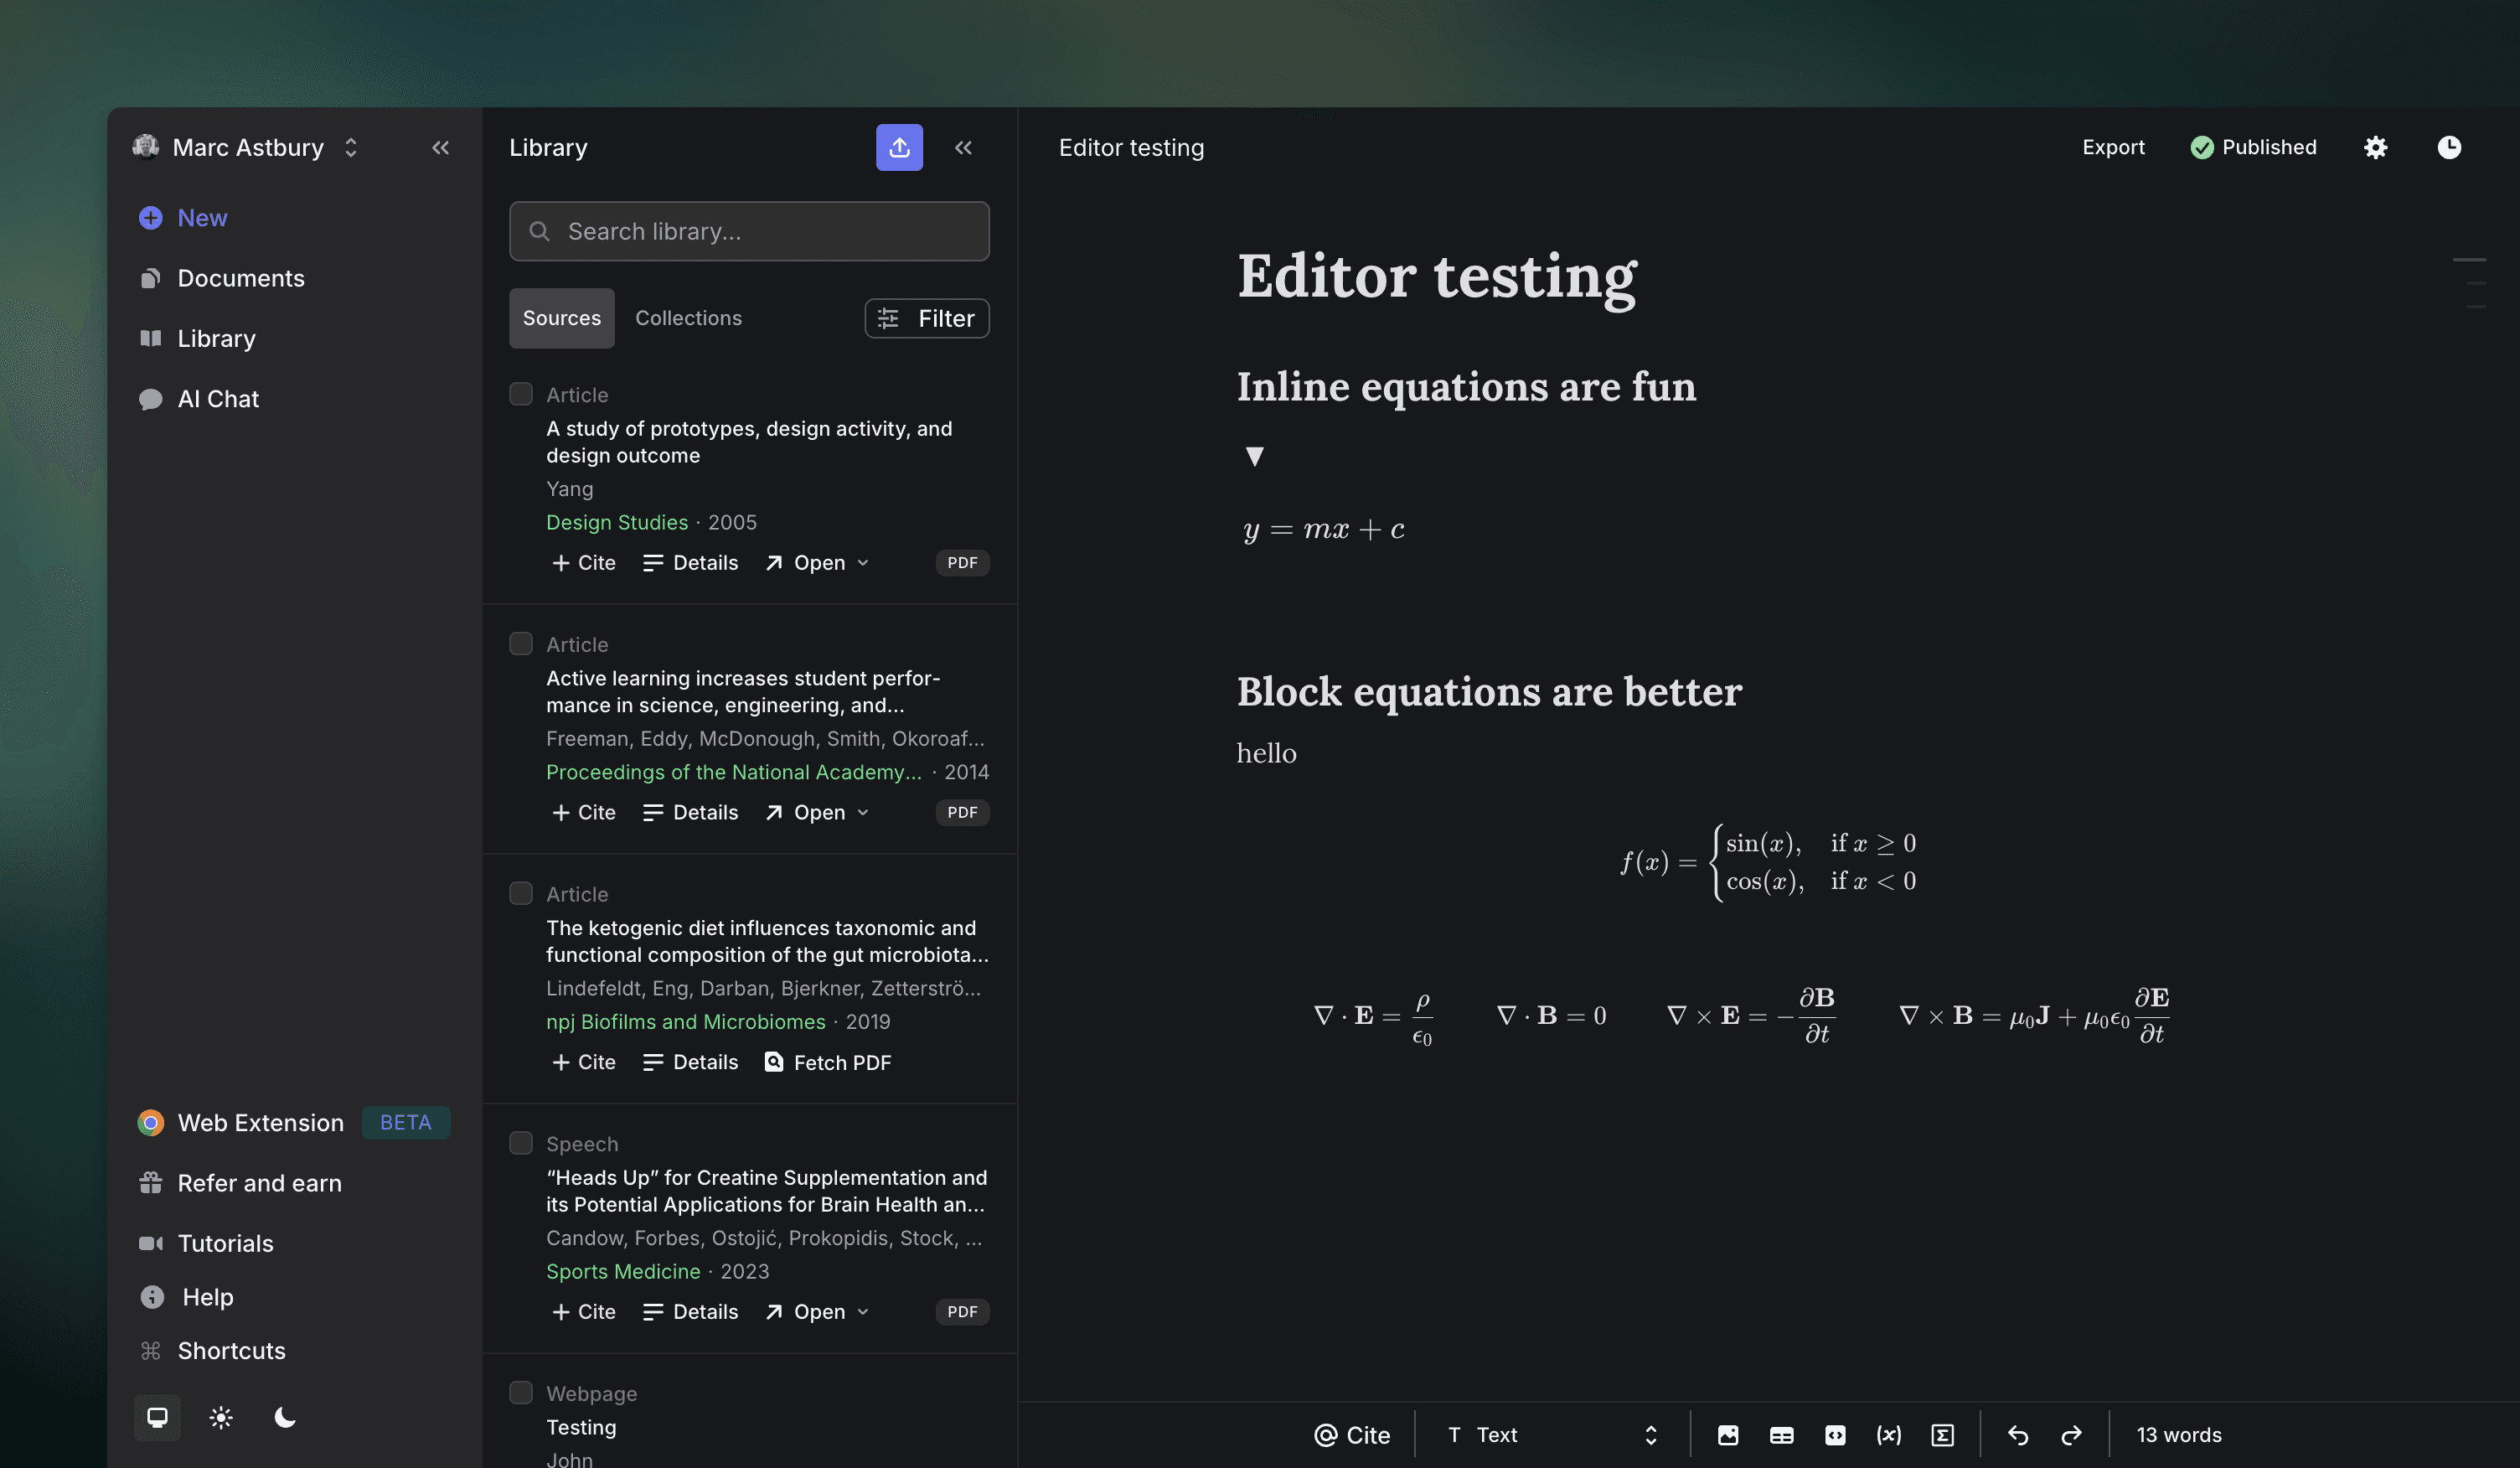This screenshot has width=2520, height=1468.
Task: Collapse the left navigation sidebar
Action: [x=440, y=147]
